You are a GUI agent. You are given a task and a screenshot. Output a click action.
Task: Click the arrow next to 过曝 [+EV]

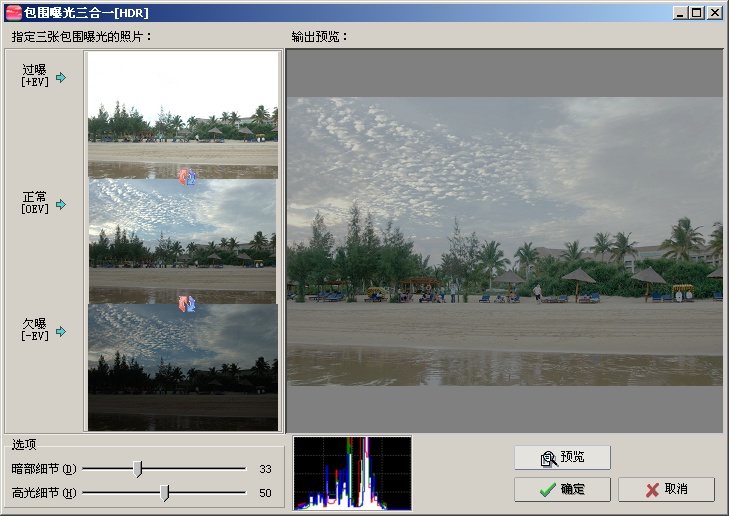61,77
